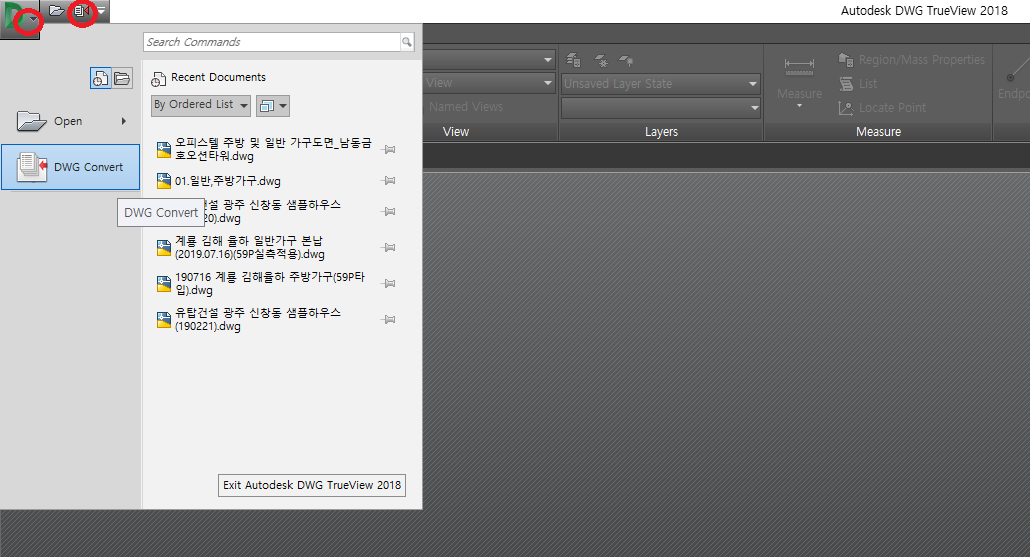Click the Open folder icon in quick access toolbar
Screen dimensions: 1030x557
tap(57, 11)
